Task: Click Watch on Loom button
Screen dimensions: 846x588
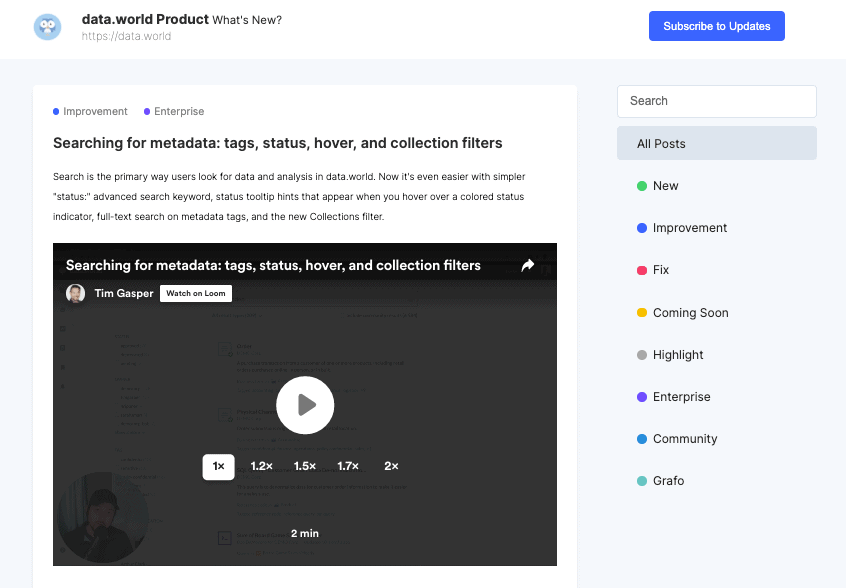Action: [x=196, y=293]
